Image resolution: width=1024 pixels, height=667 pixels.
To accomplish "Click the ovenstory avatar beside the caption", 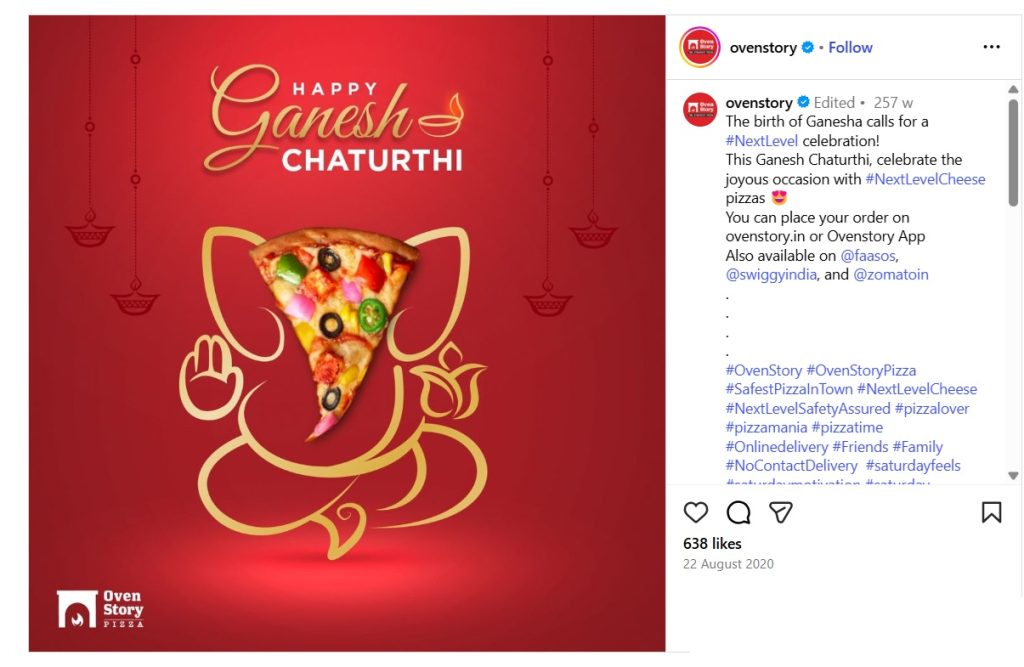I will (x=700, y=110).
